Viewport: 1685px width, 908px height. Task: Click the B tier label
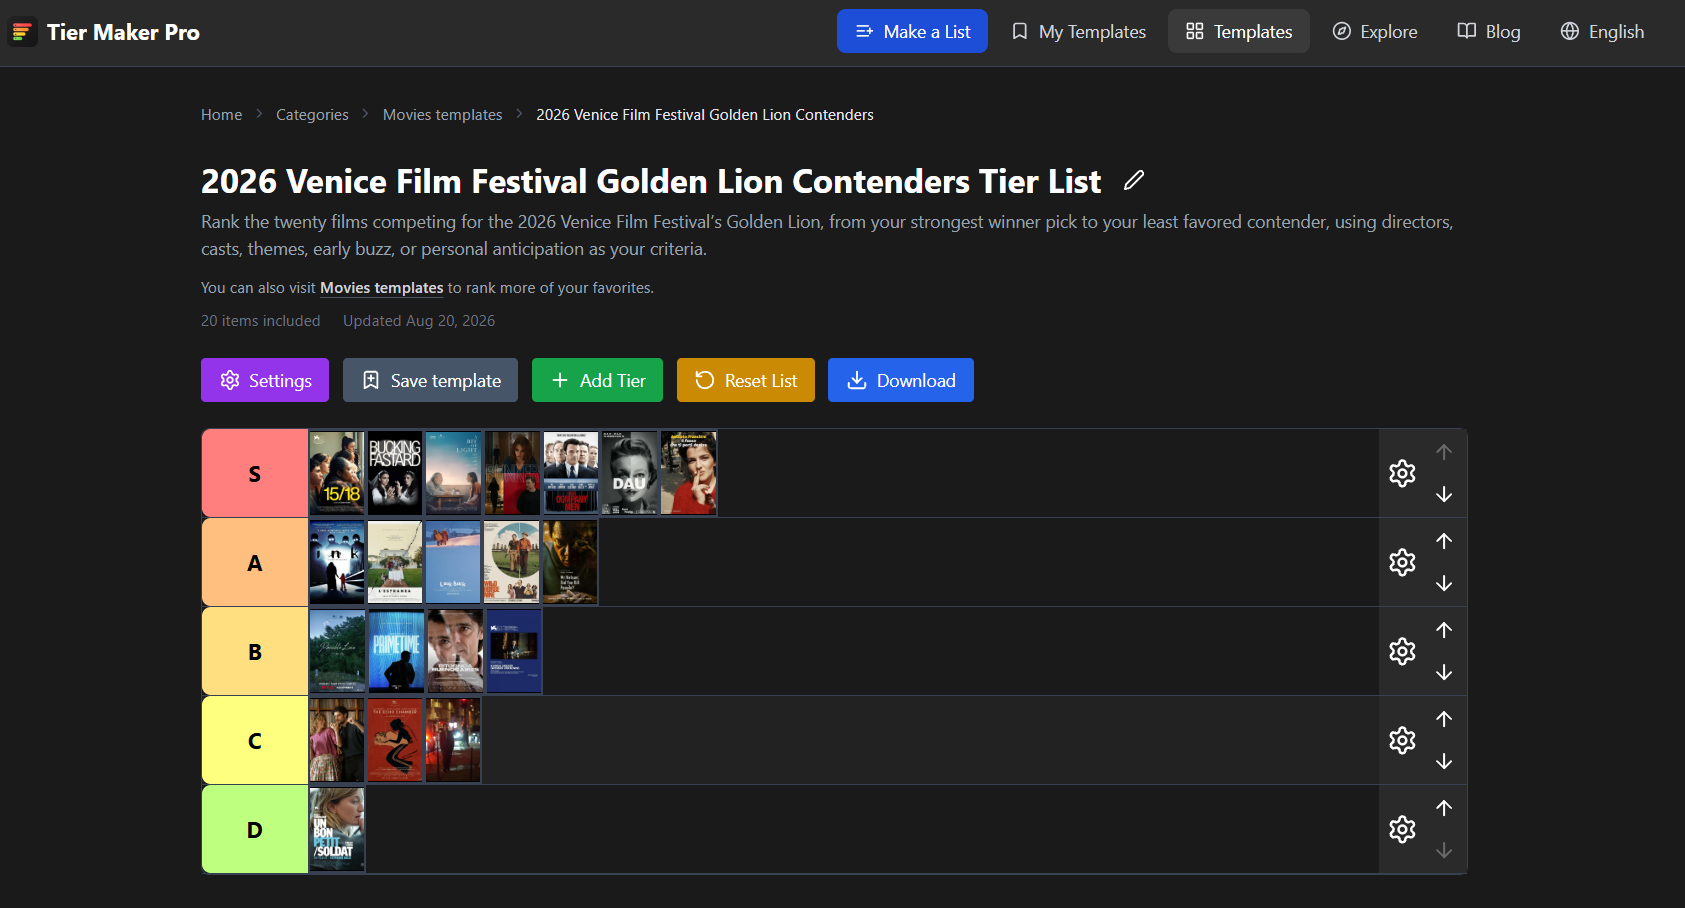[255, 651]
